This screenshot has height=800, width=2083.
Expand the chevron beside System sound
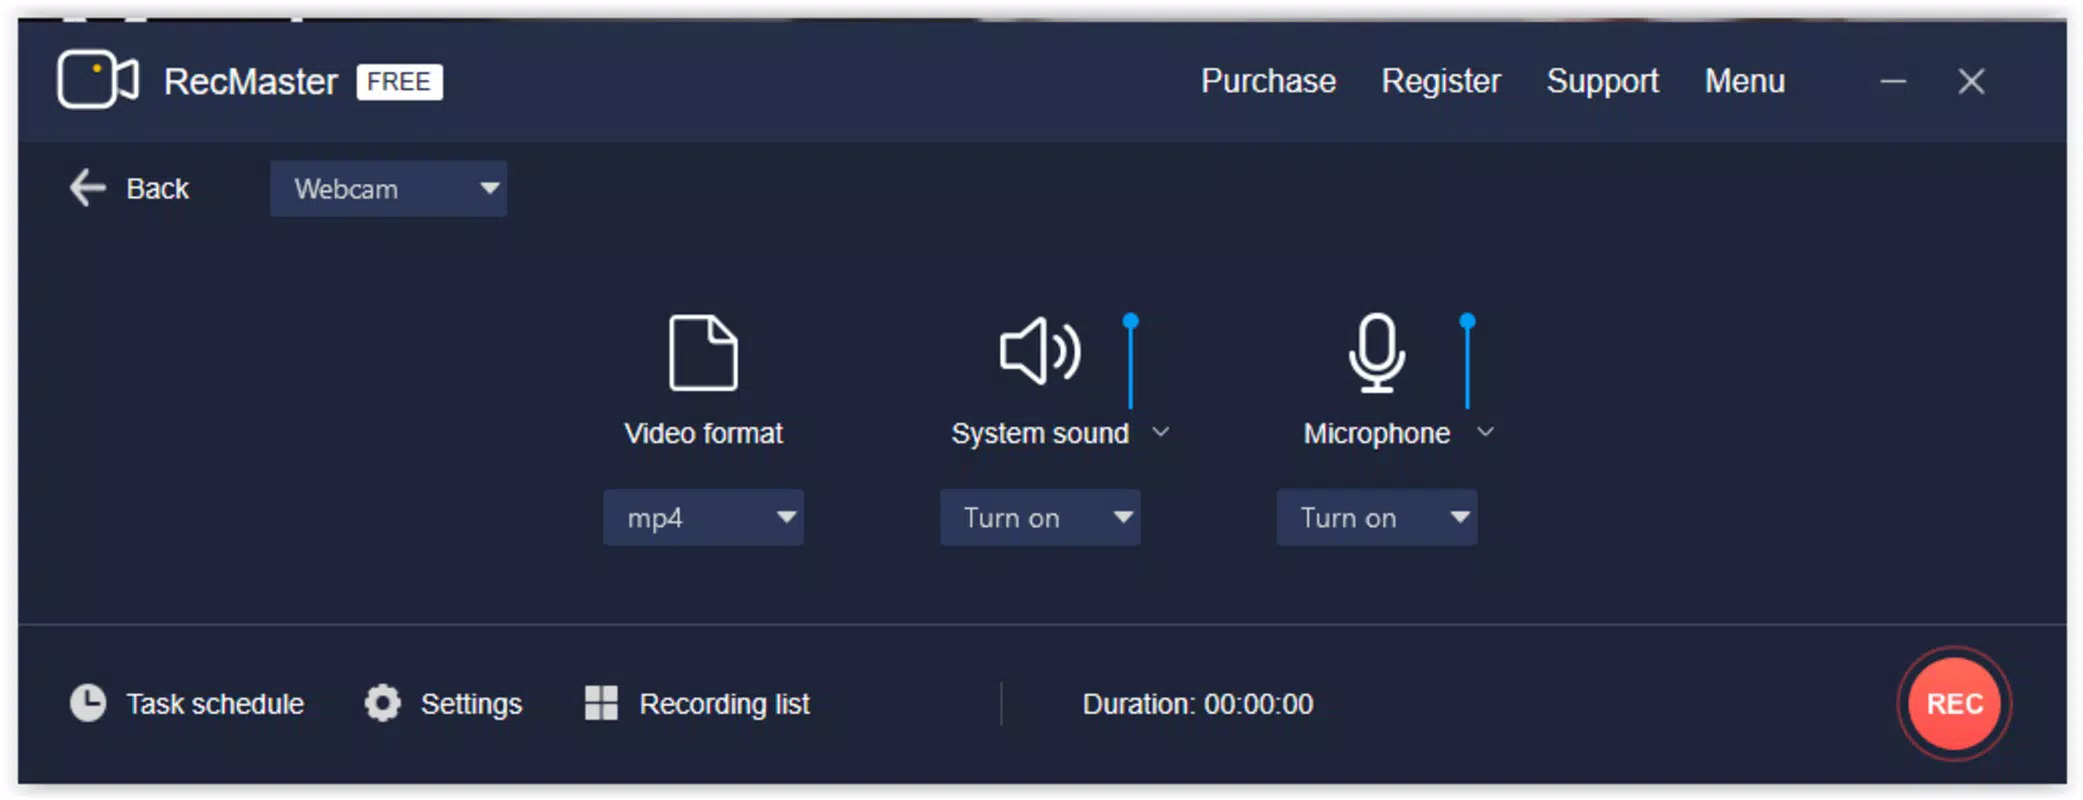click(x=1161, y=432)
